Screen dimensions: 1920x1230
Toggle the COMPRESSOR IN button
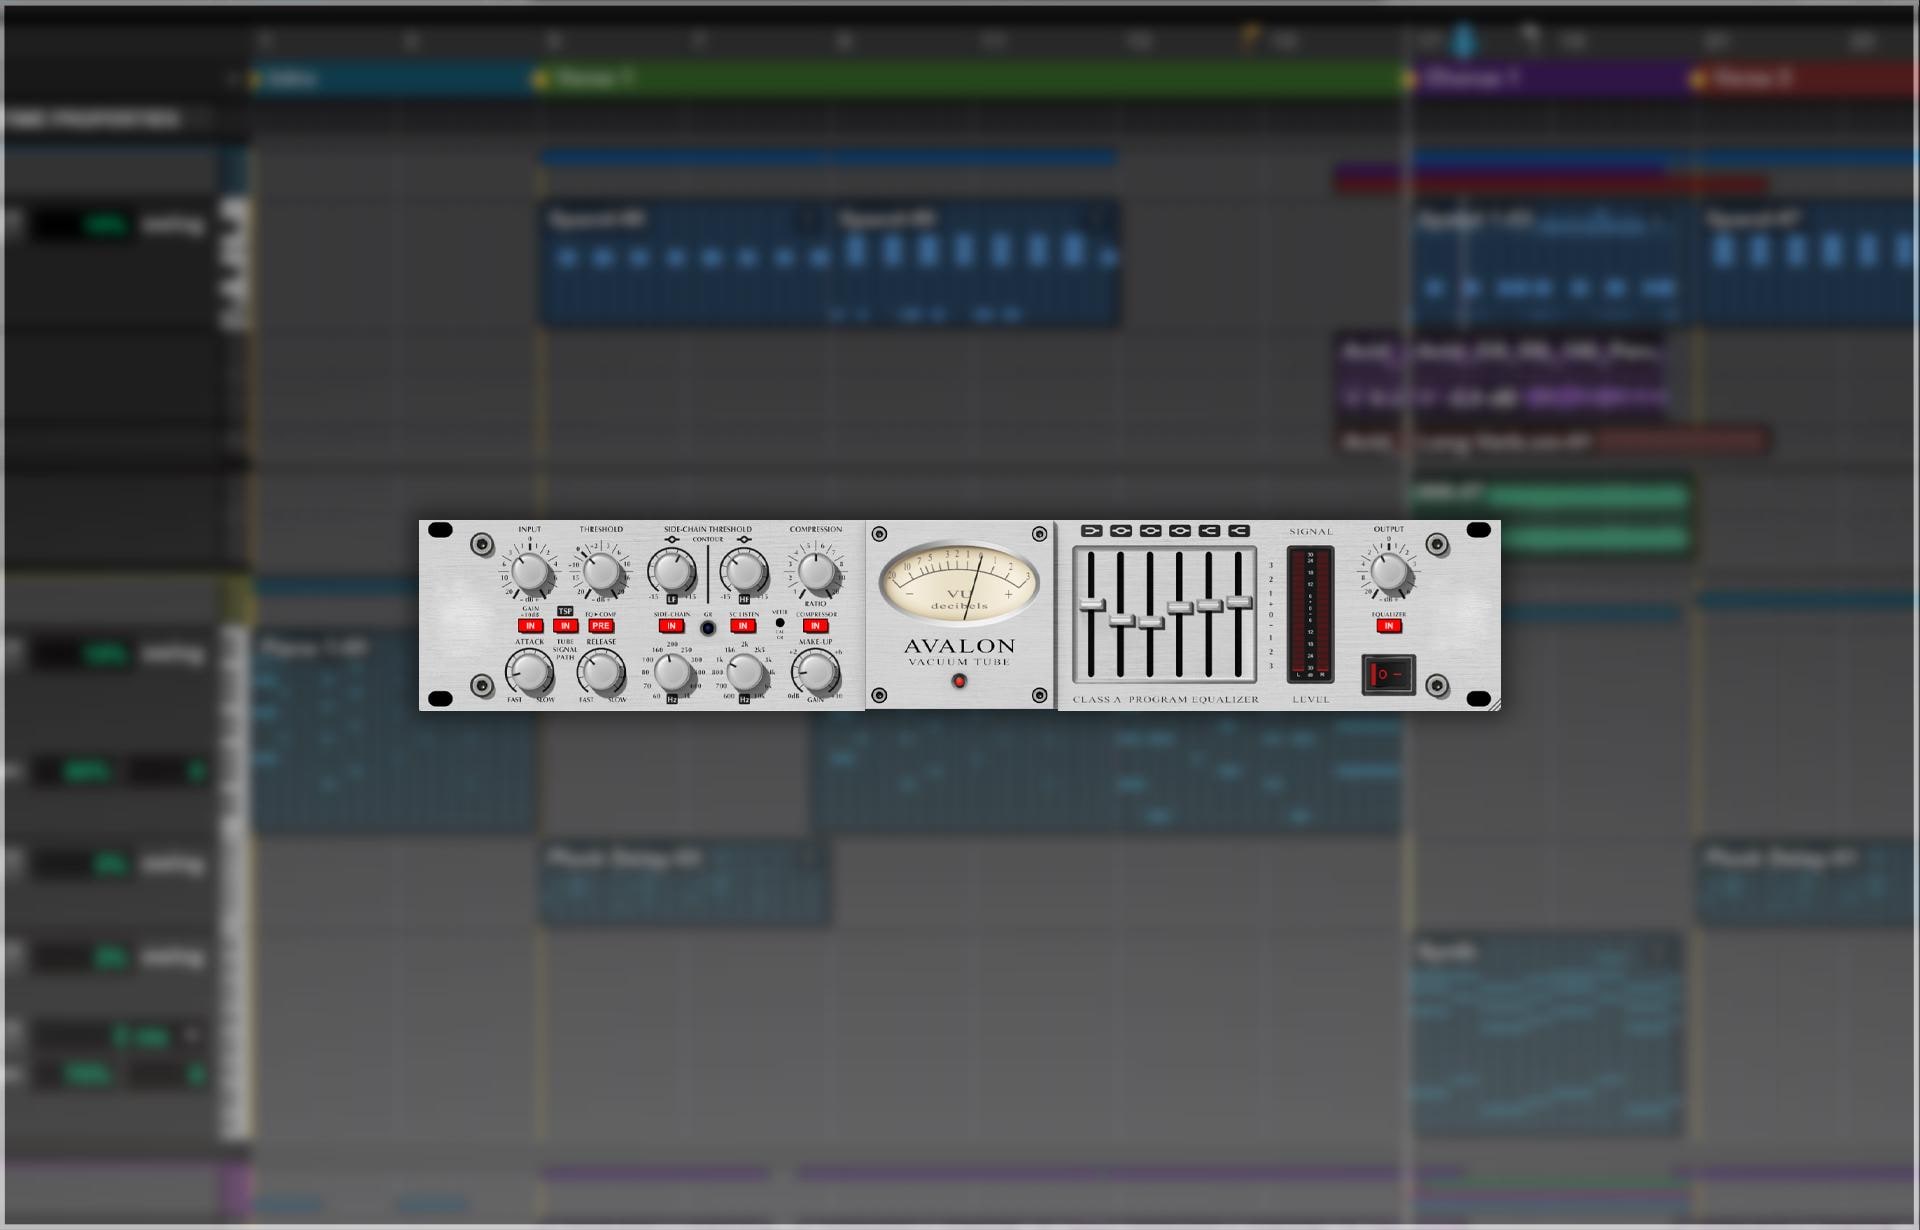coord(816,626)
